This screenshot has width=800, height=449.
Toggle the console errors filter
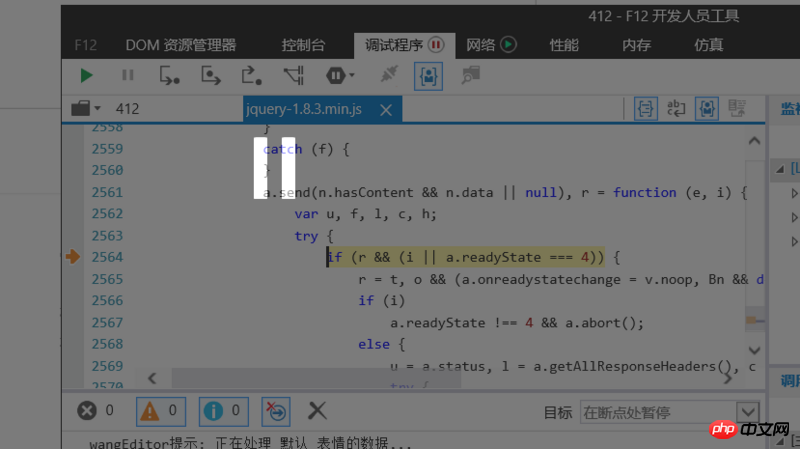97,410
